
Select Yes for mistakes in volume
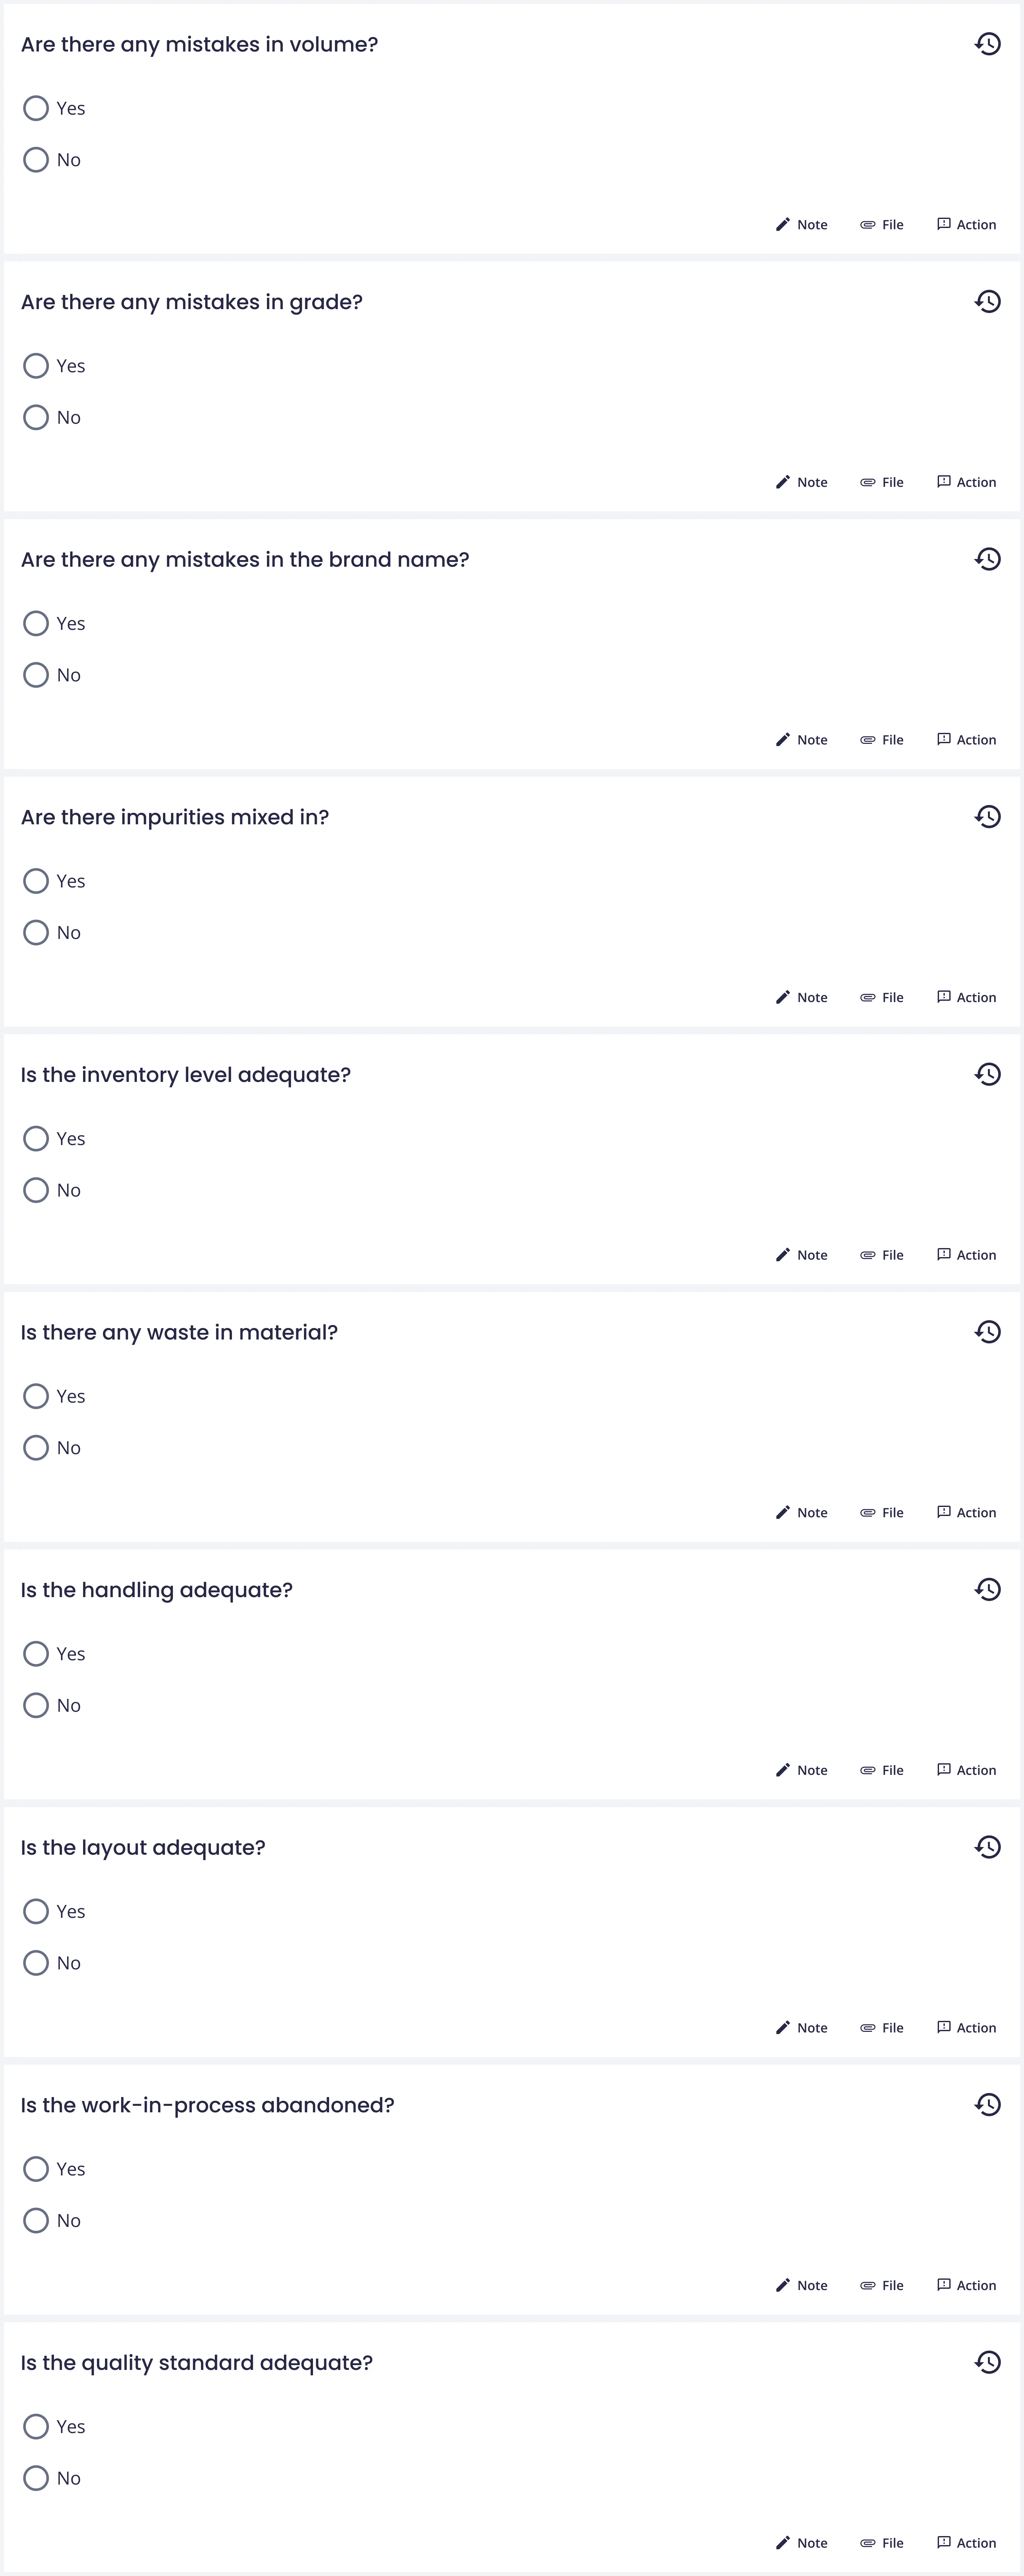[x=36, y=108]
